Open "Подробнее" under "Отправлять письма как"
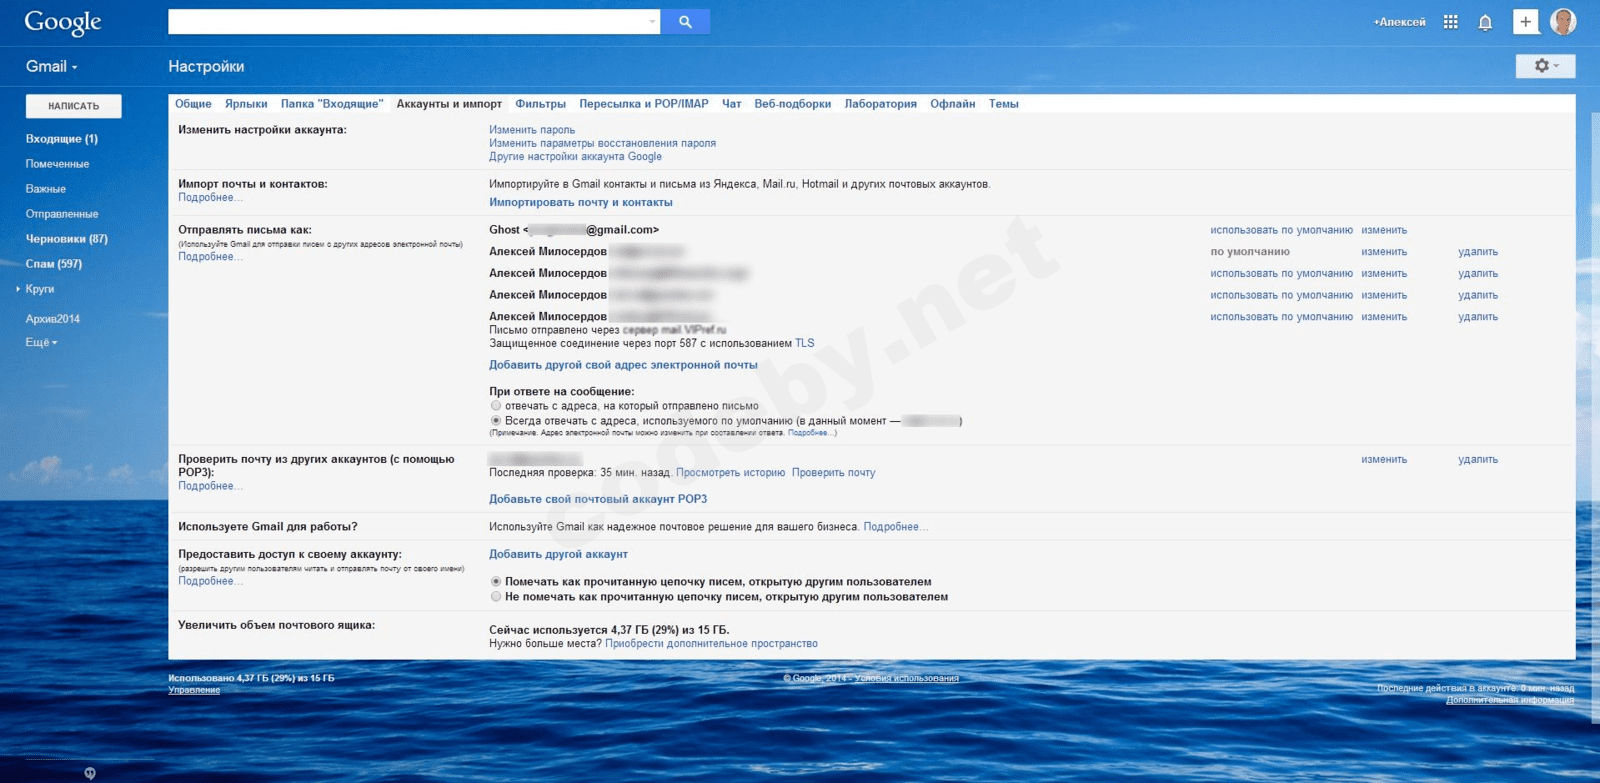1600x783 pixels. [x=210, y=257]
